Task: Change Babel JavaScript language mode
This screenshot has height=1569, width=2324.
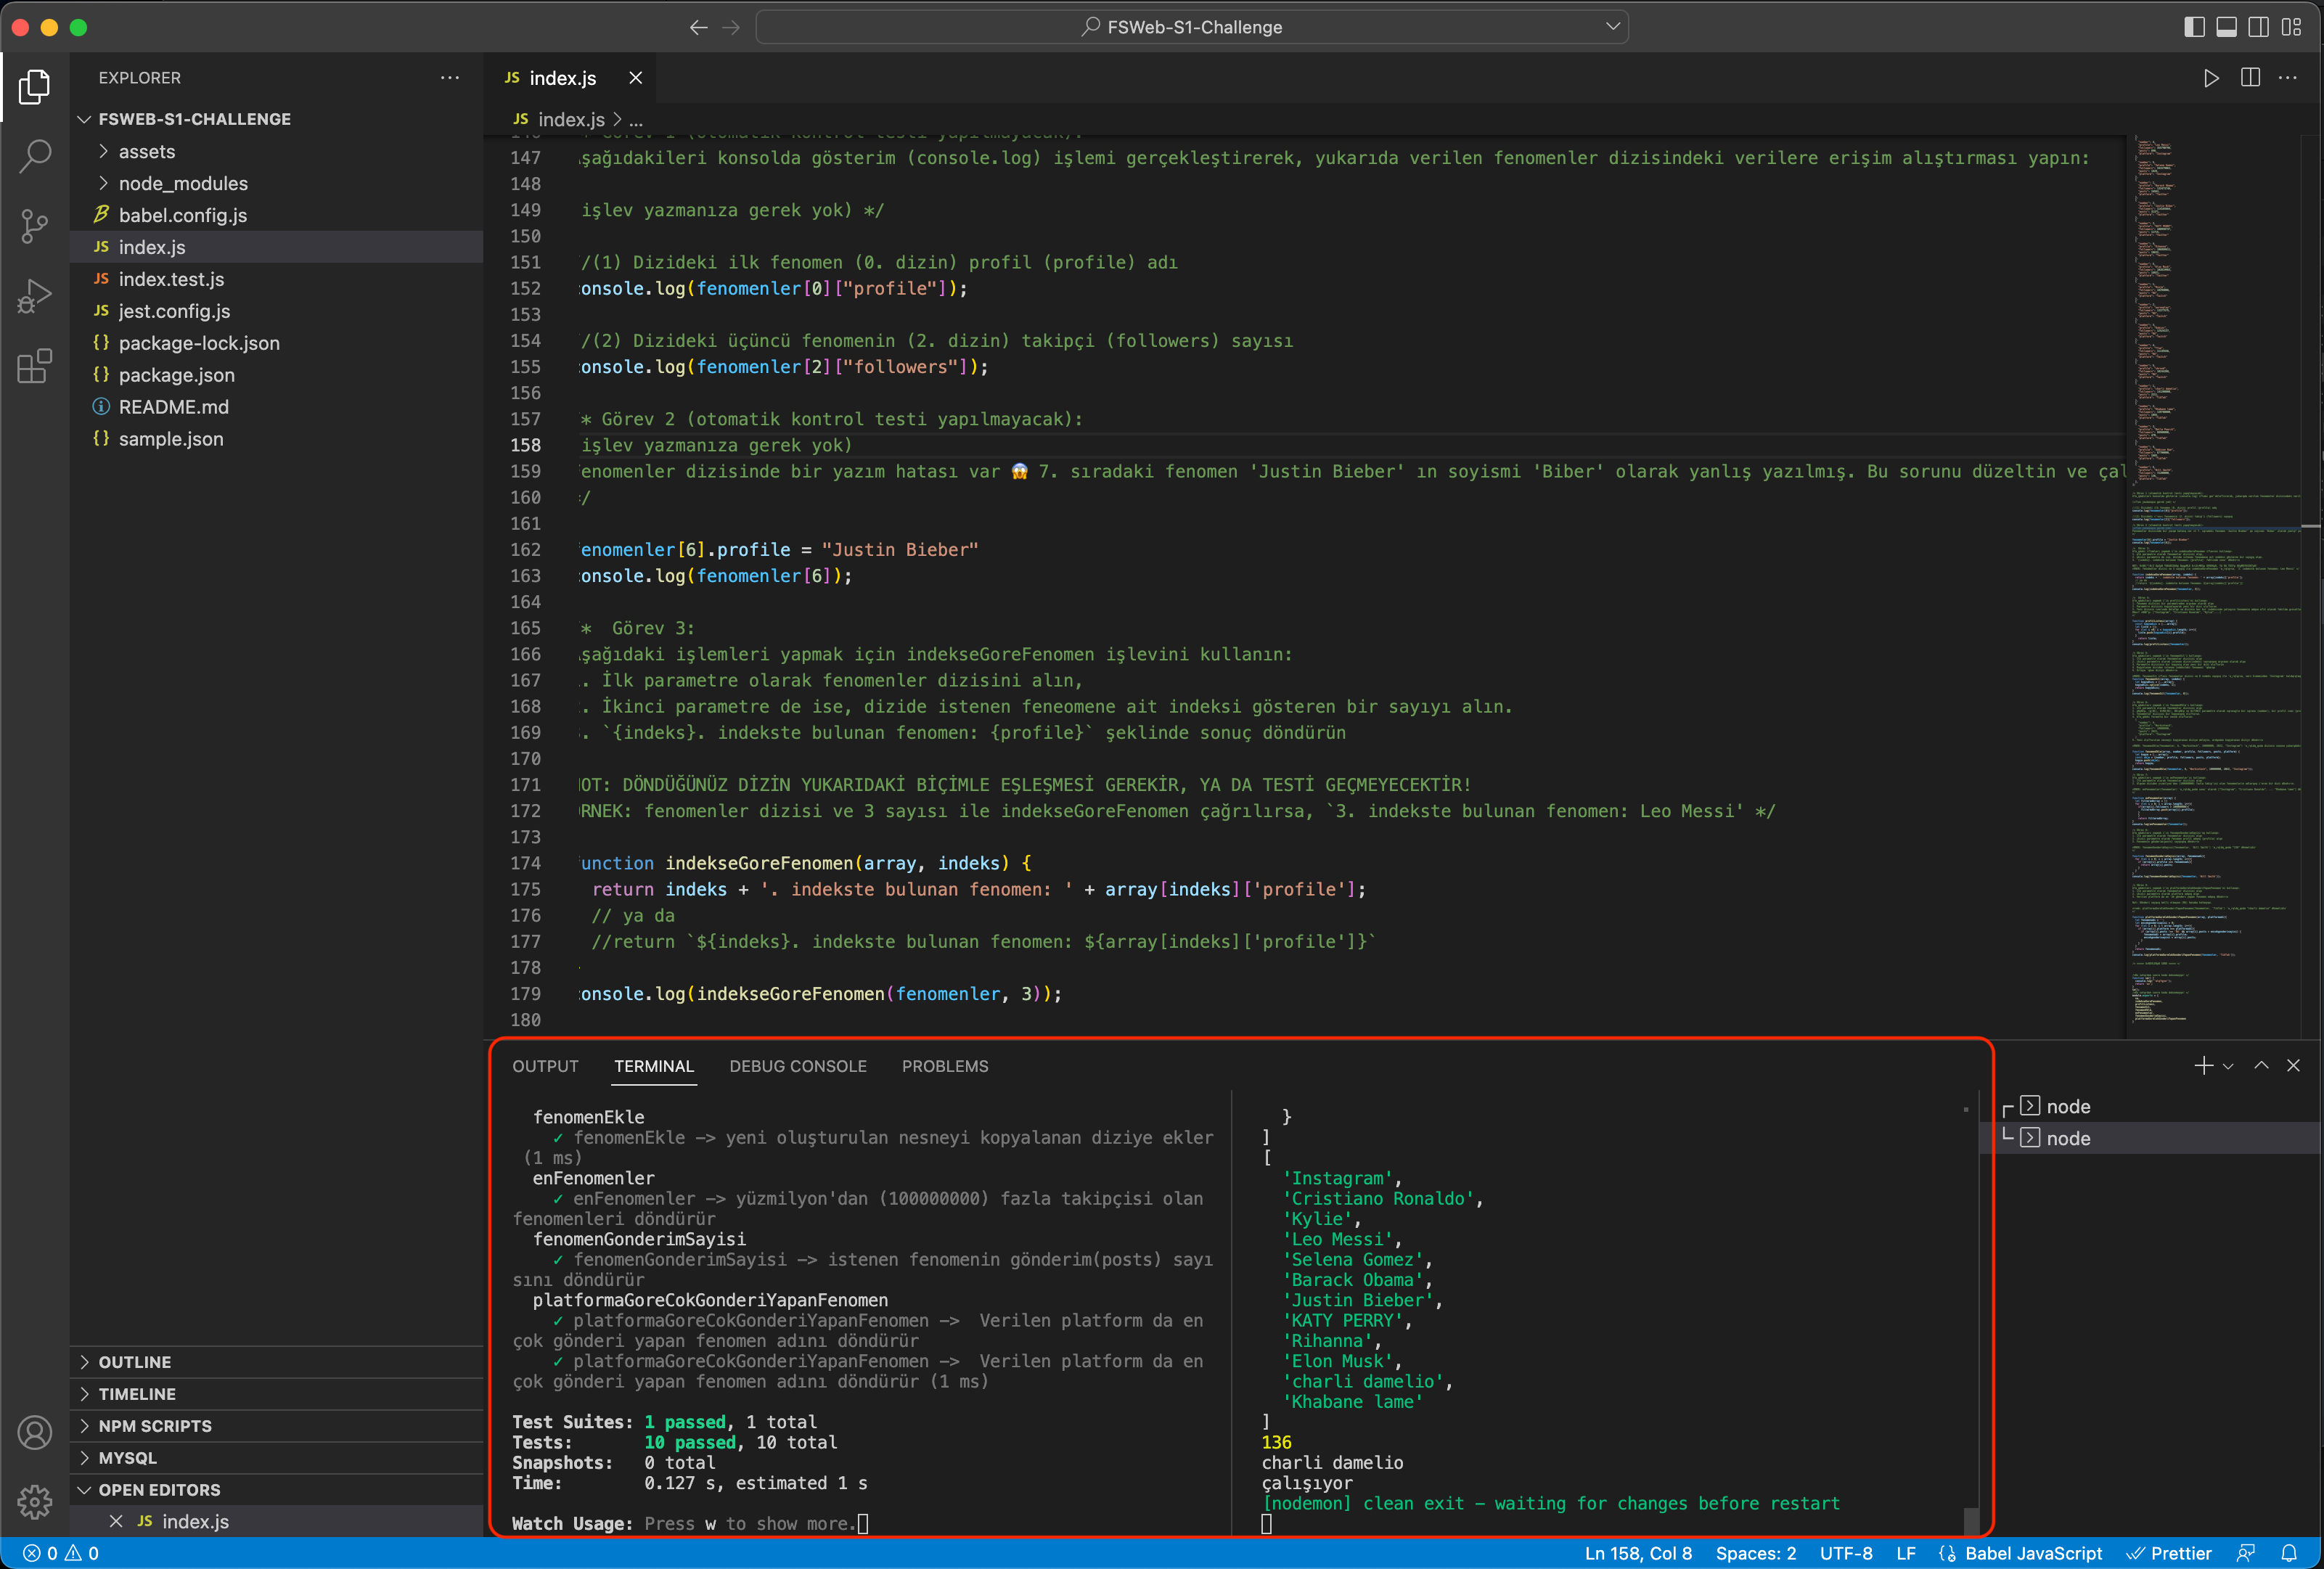Action: 2032,1553
